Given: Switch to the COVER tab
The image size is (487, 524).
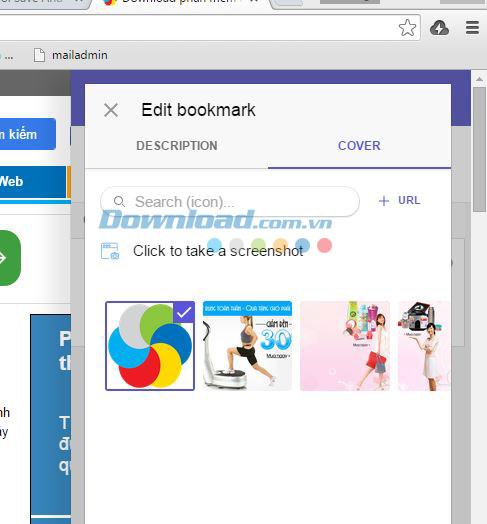Looking at the screenshot, I should click(359, 146).
